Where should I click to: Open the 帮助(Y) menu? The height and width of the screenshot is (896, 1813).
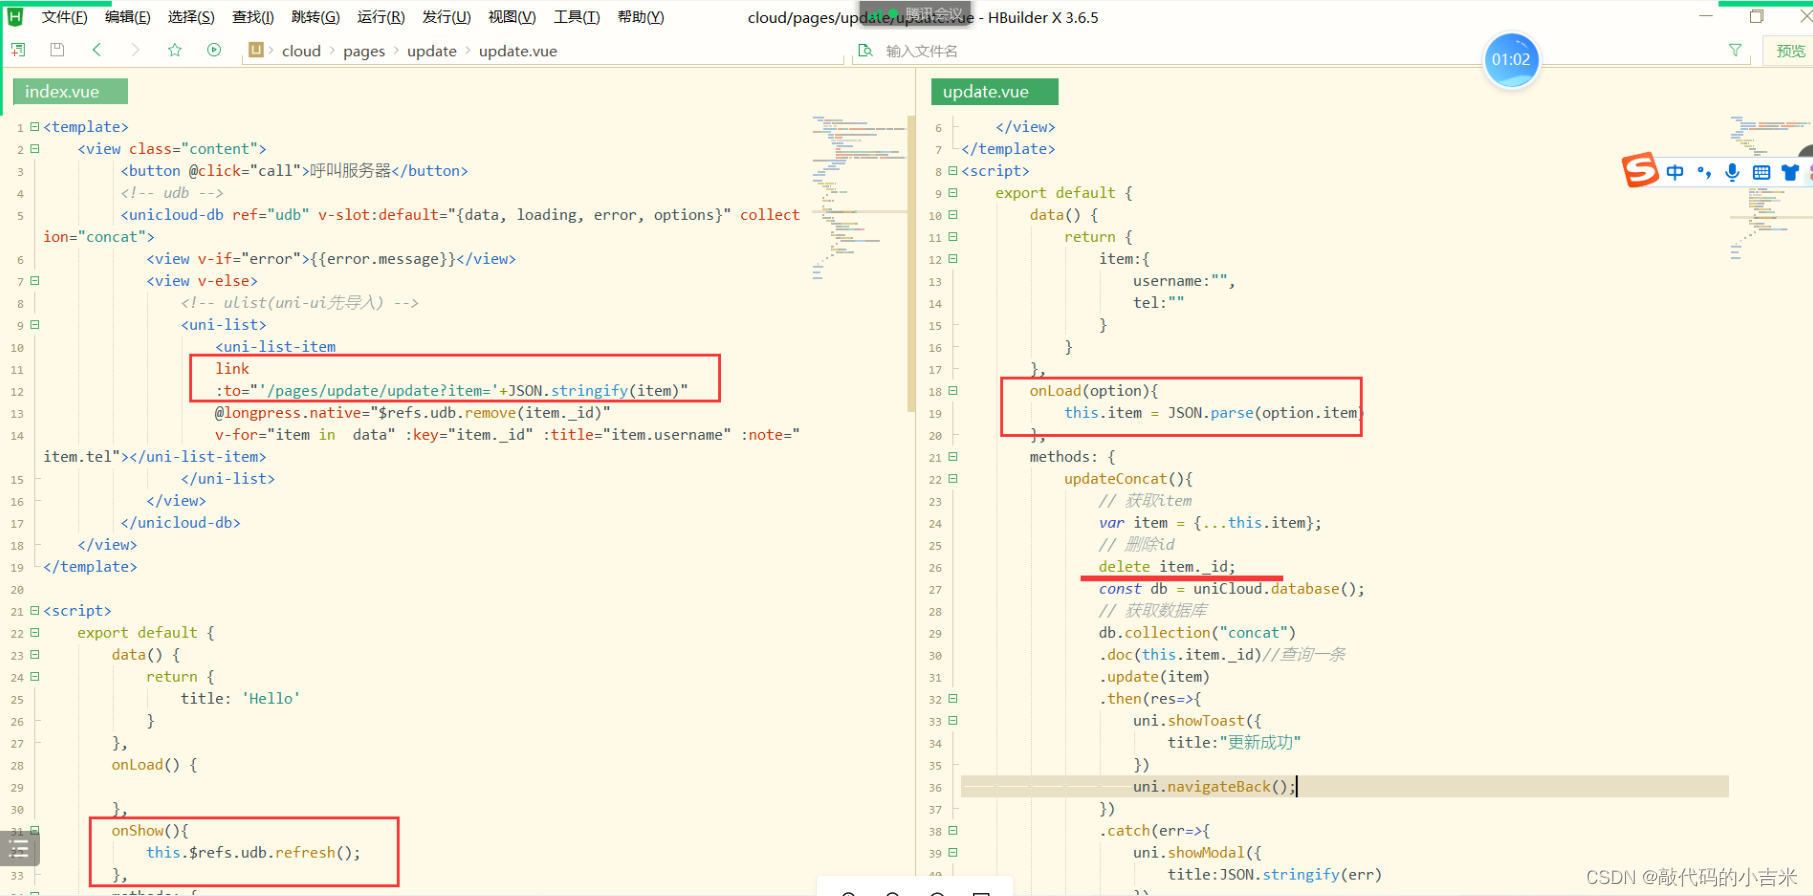point(641,17)
